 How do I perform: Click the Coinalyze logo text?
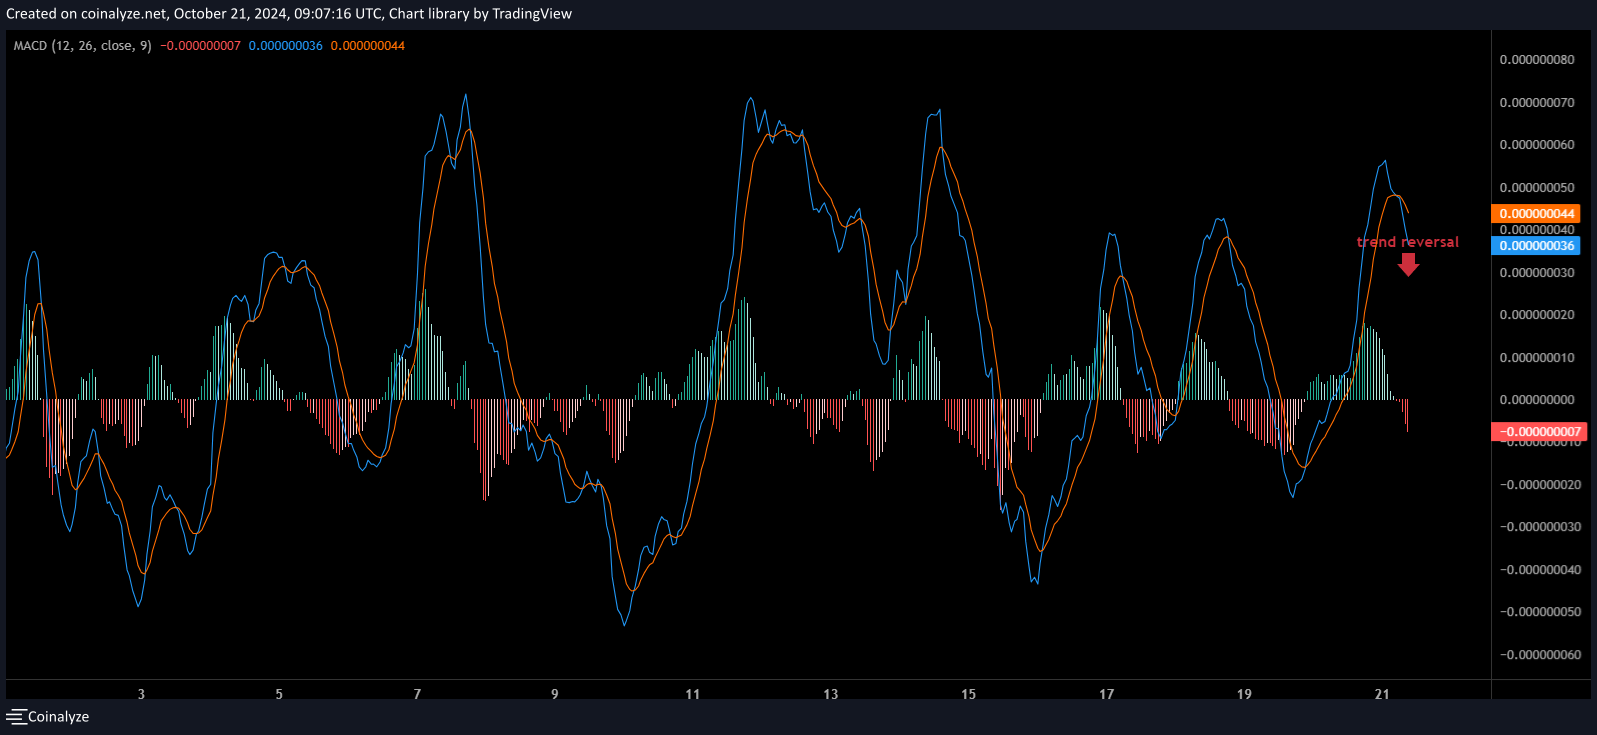pos(58,717)
